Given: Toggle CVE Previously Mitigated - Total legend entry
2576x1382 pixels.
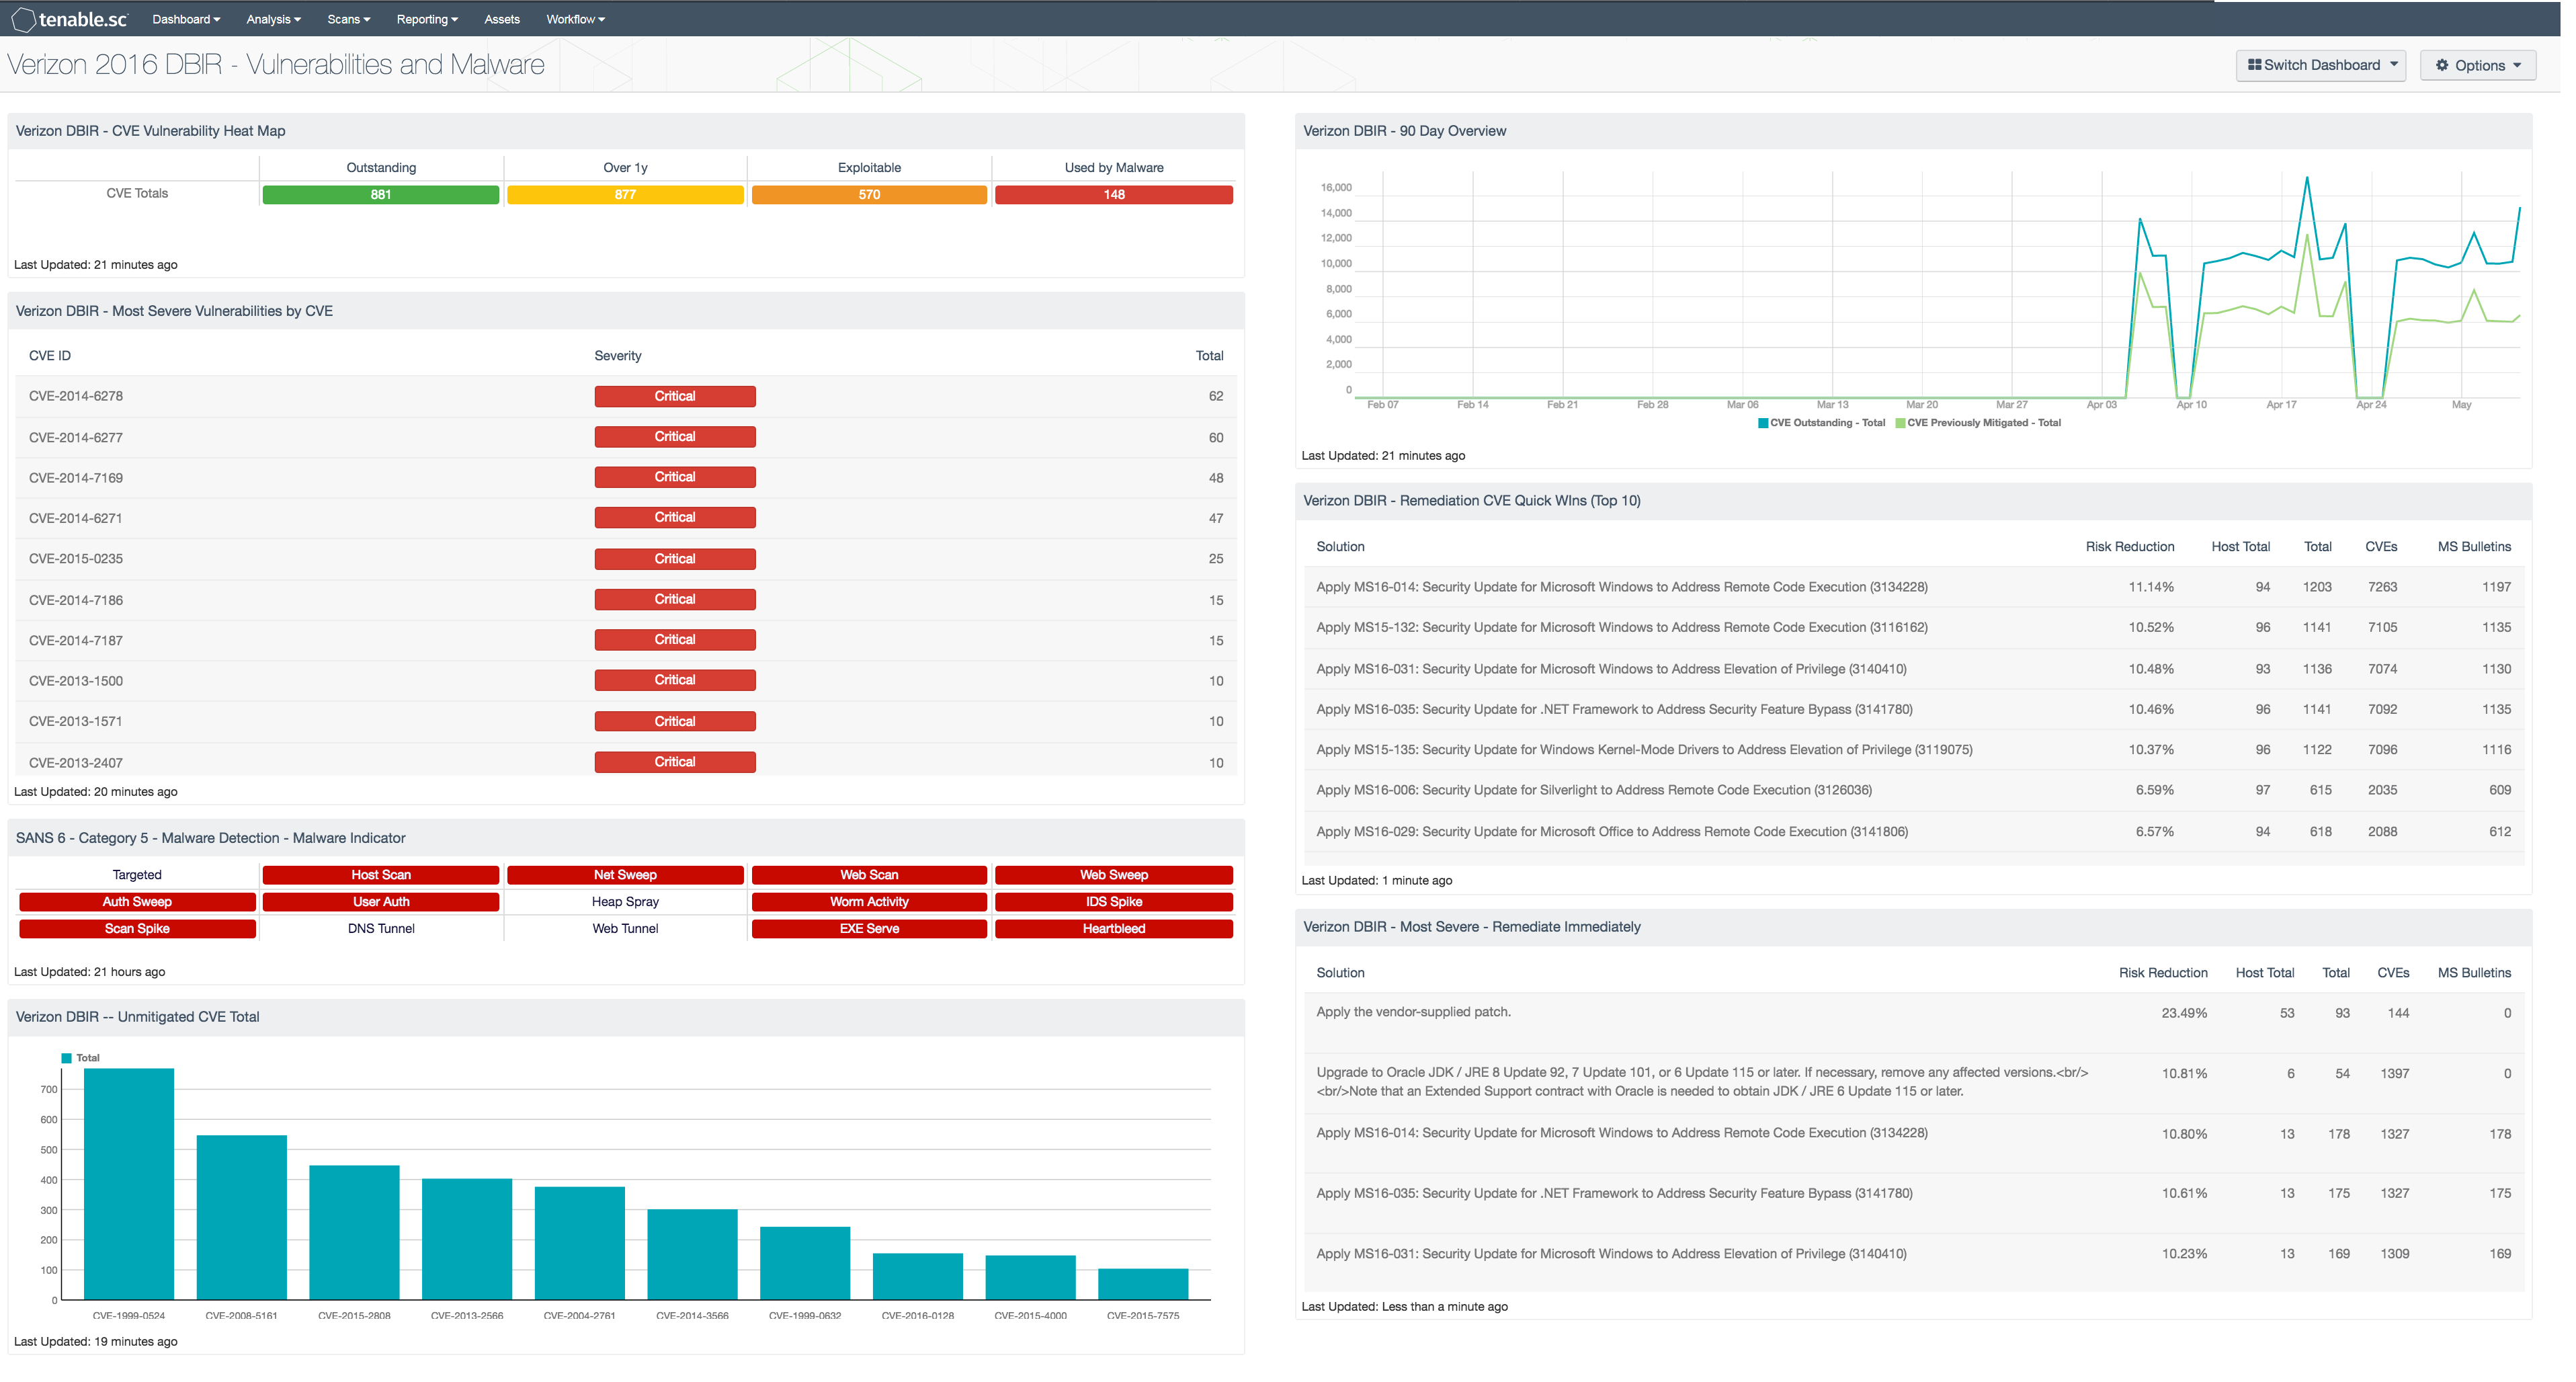Looking at the screenshot, I should point(1978,423).
